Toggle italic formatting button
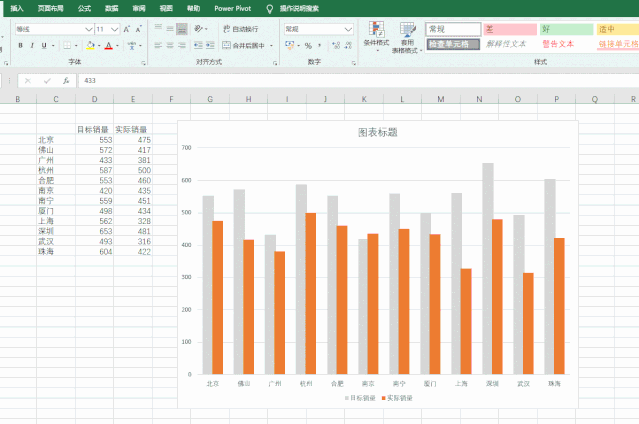The height and width of the screenshot is (424, 639). pyautogui.click(x=32, y=45)
